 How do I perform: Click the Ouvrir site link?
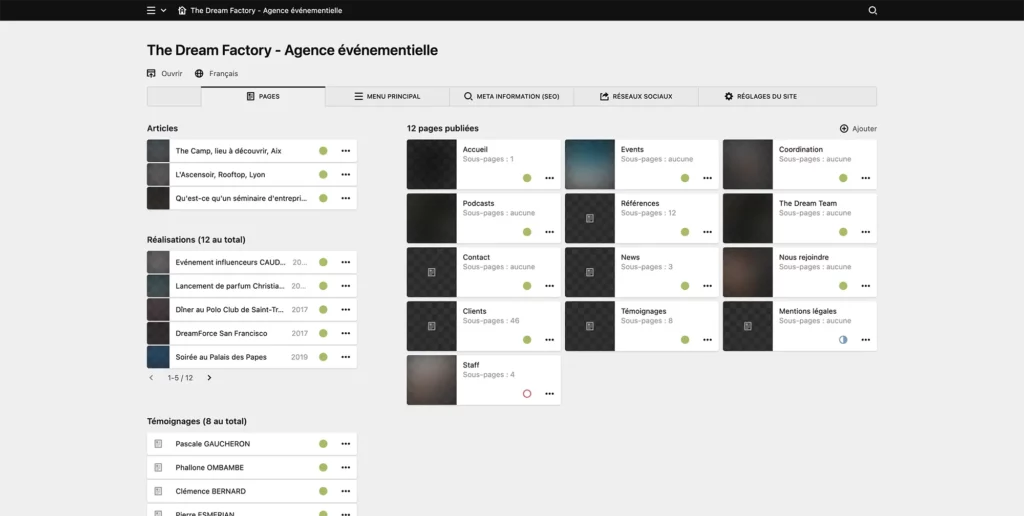pyautogui.click(x=165, y=74)
